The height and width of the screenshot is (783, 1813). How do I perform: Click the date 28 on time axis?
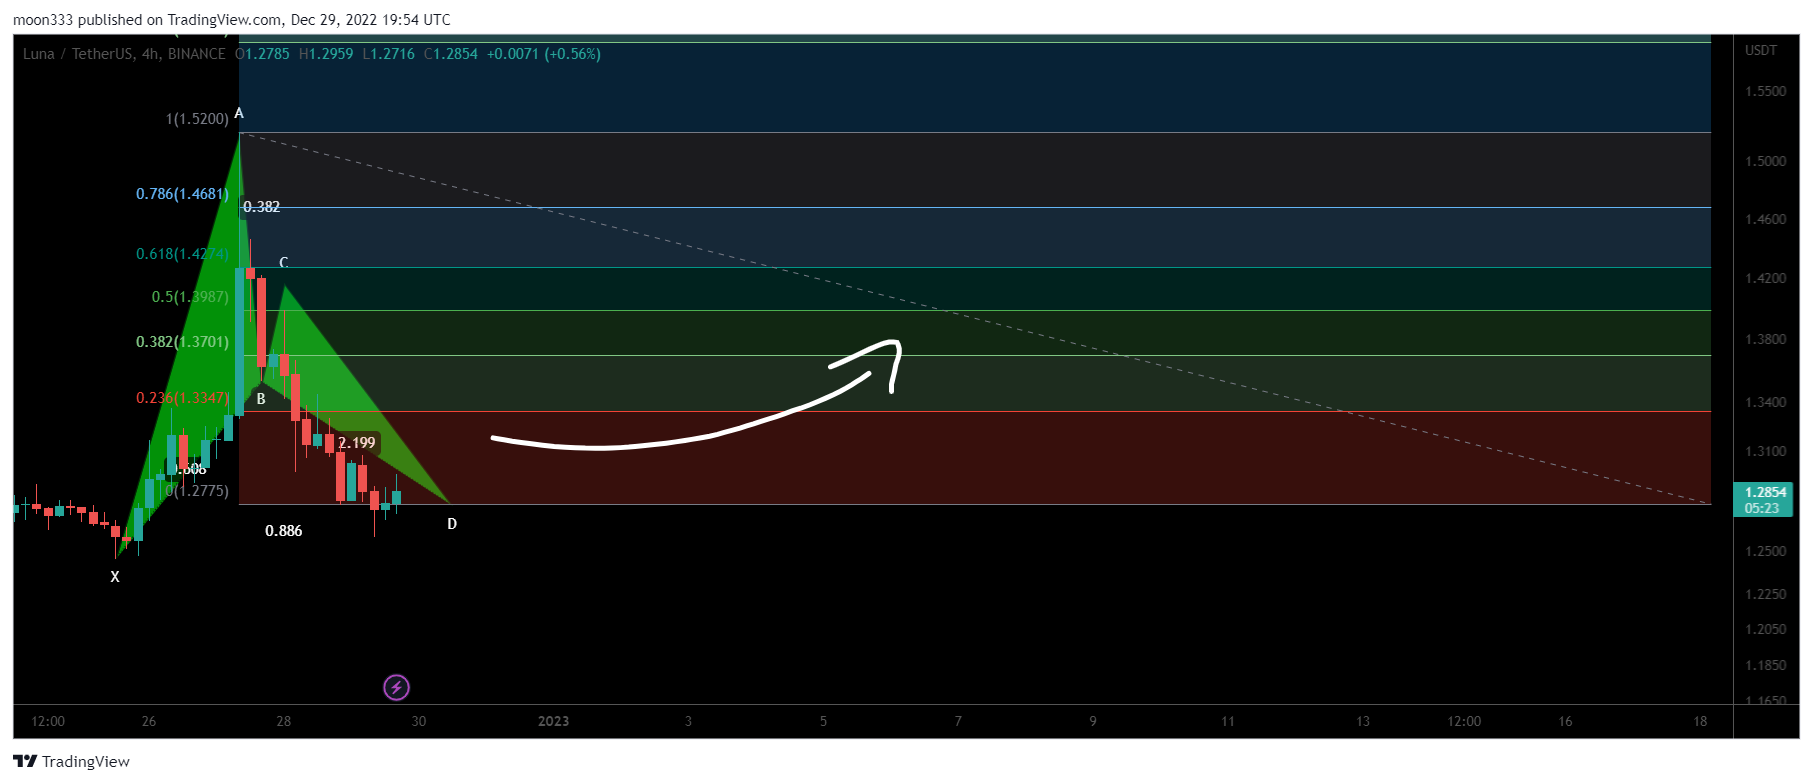click(x=284, y=721)
